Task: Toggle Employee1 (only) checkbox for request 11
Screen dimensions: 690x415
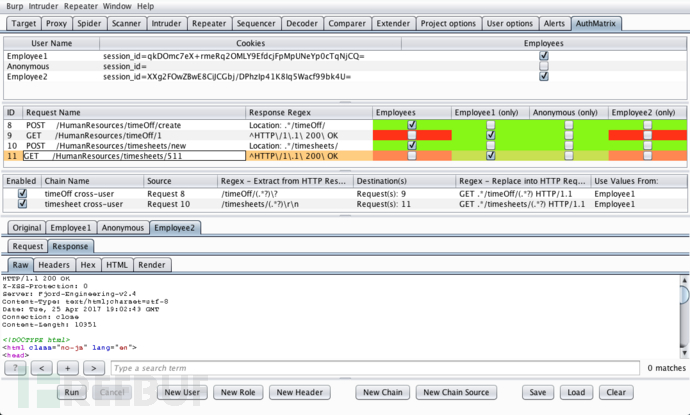Action: (x=491, y=155)
